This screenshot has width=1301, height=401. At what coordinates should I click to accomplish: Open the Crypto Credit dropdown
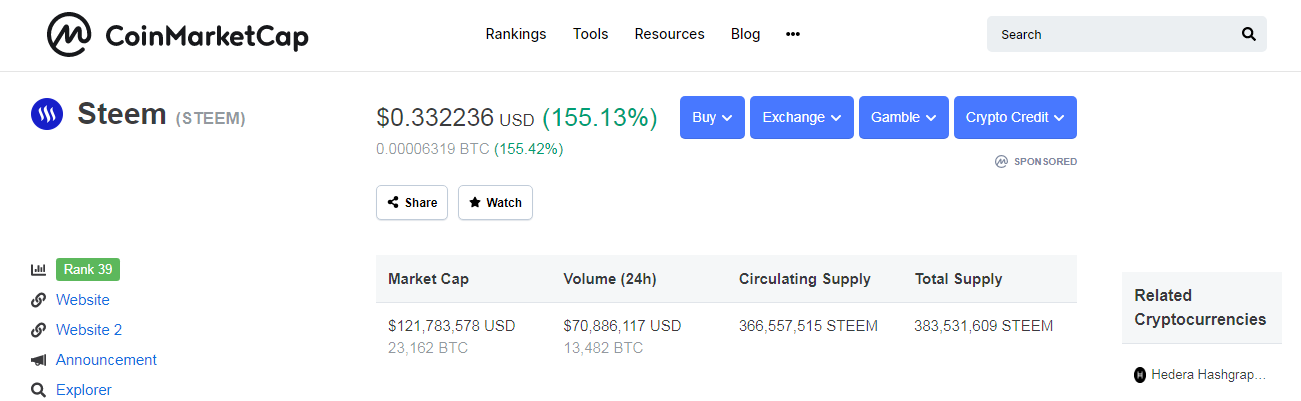point(1014,117)
